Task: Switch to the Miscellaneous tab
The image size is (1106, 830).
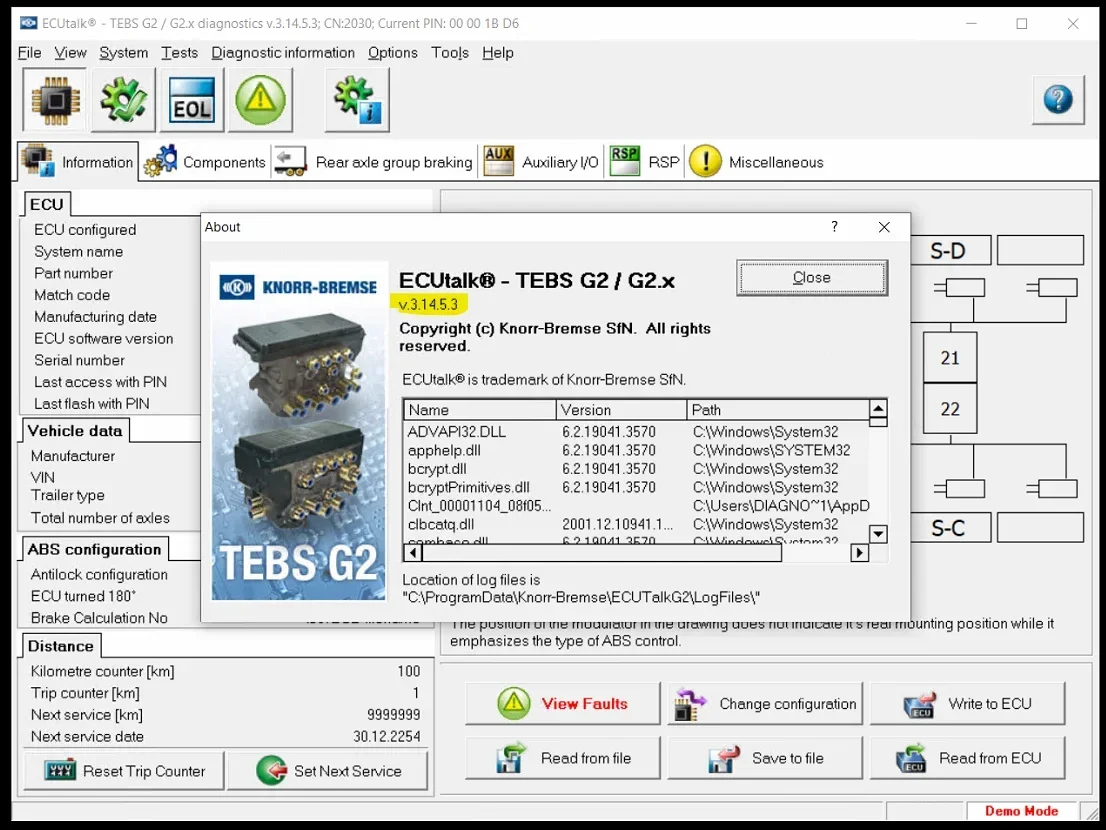Action: 756,162
